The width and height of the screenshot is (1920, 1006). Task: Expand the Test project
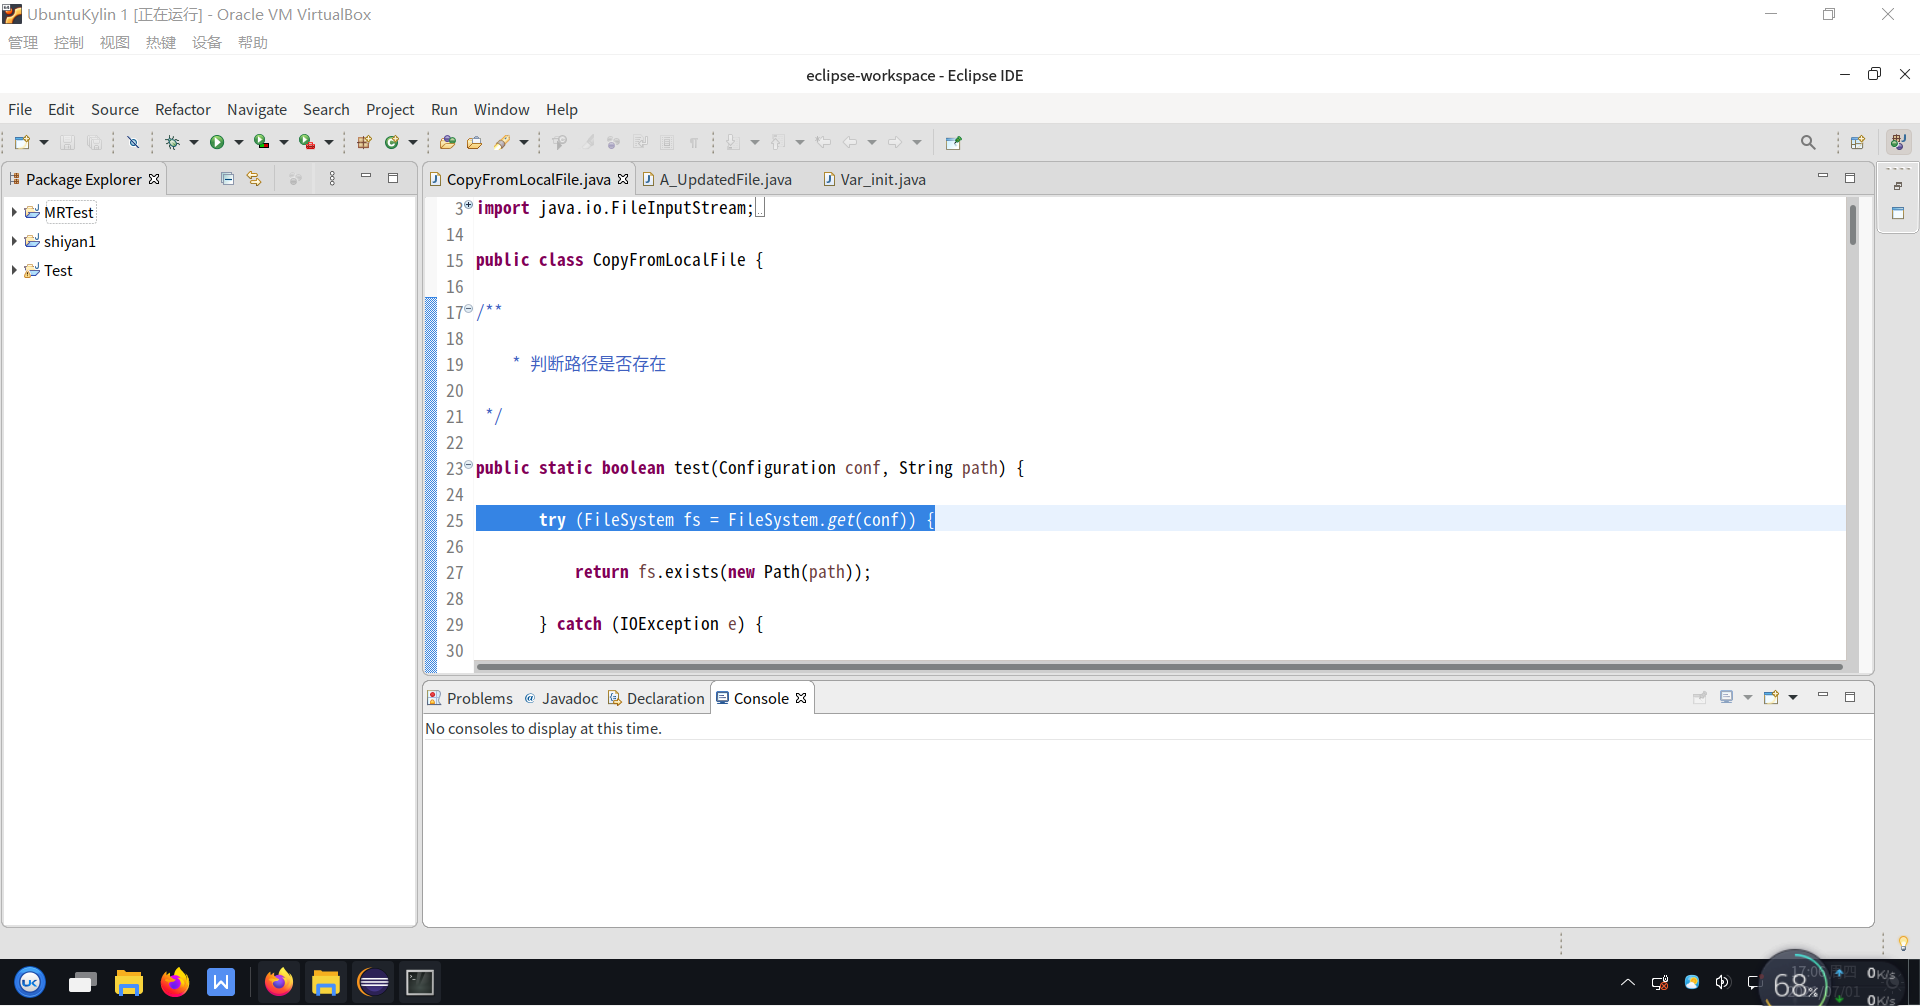click(14, 270)
